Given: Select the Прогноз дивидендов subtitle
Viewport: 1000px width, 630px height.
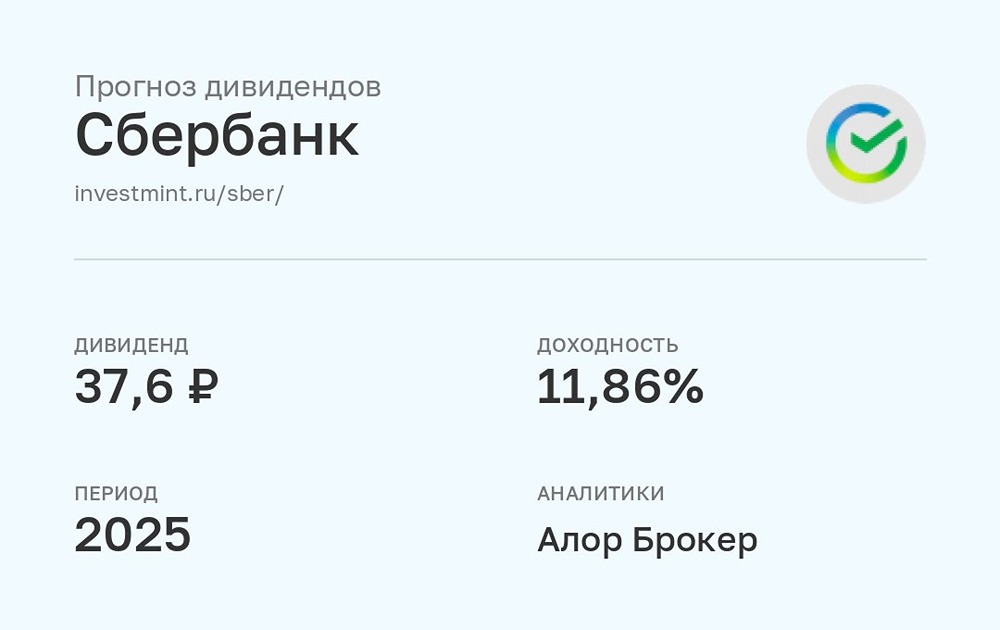Looking at the screenshot, I should (228, 87).
